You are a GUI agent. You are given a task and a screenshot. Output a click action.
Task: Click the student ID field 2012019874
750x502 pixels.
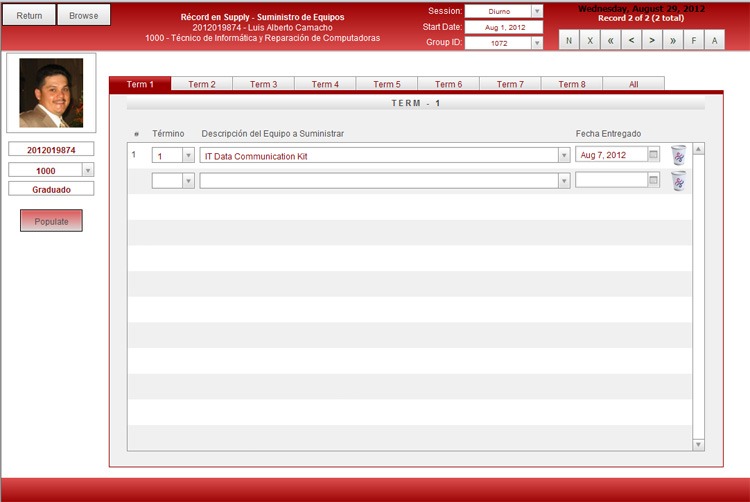[51, 150]
